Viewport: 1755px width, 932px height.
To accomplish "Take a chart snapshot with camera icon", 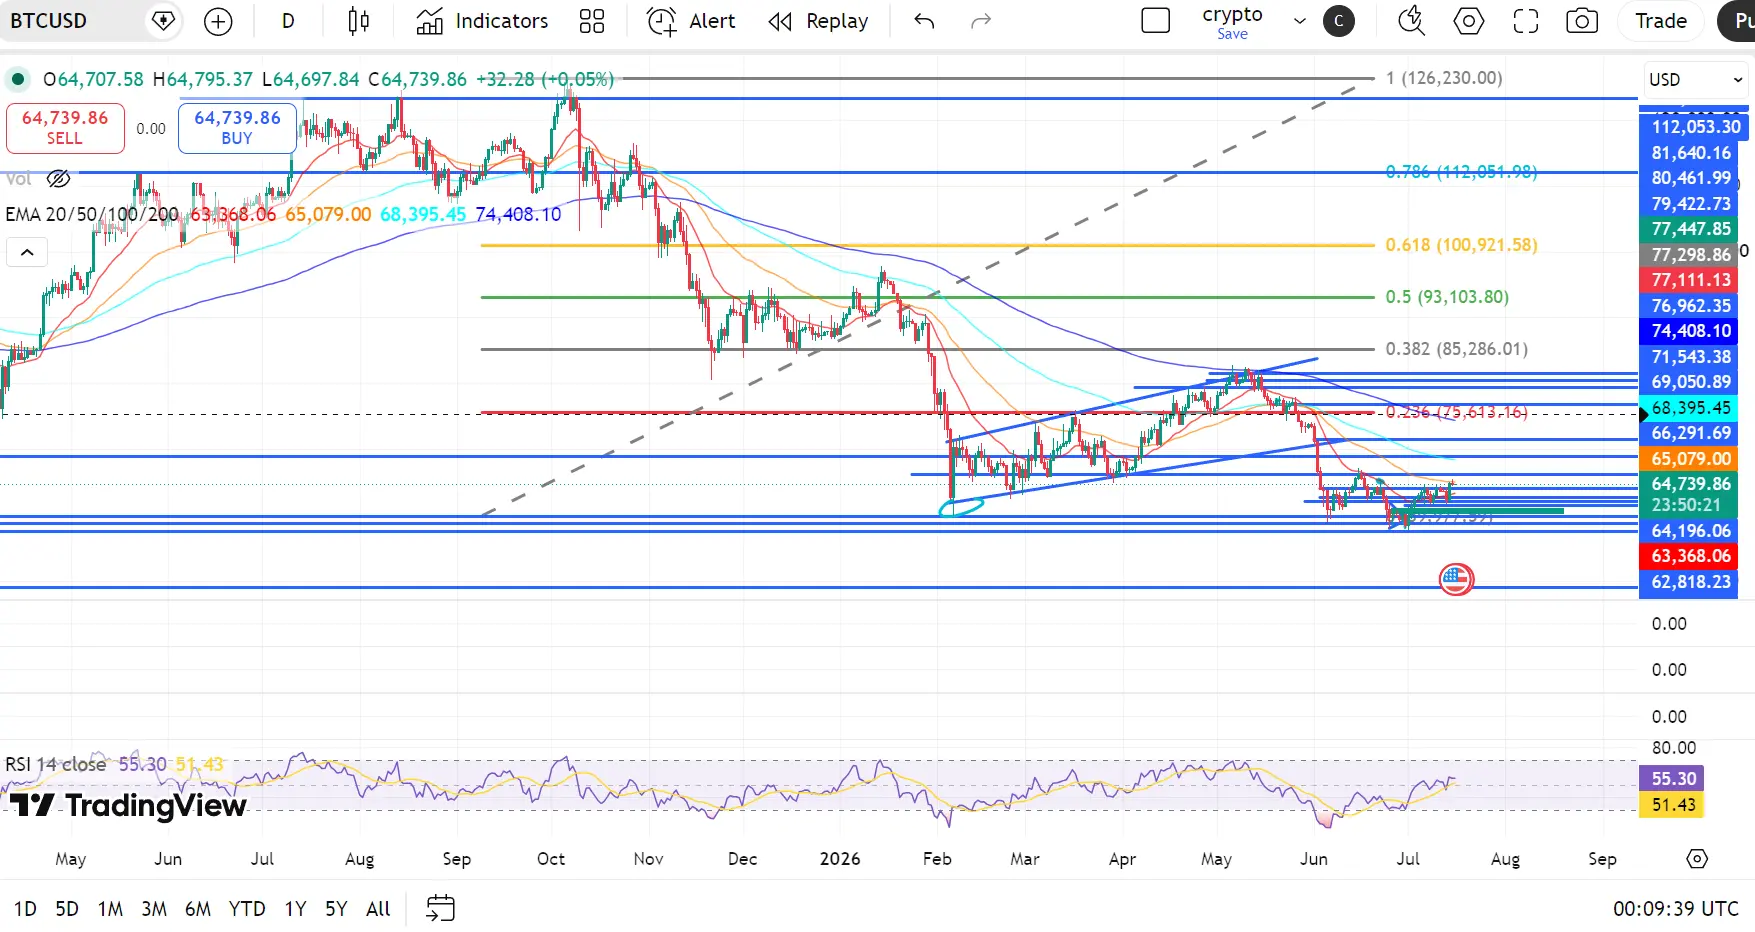I will coord(1581,21).
